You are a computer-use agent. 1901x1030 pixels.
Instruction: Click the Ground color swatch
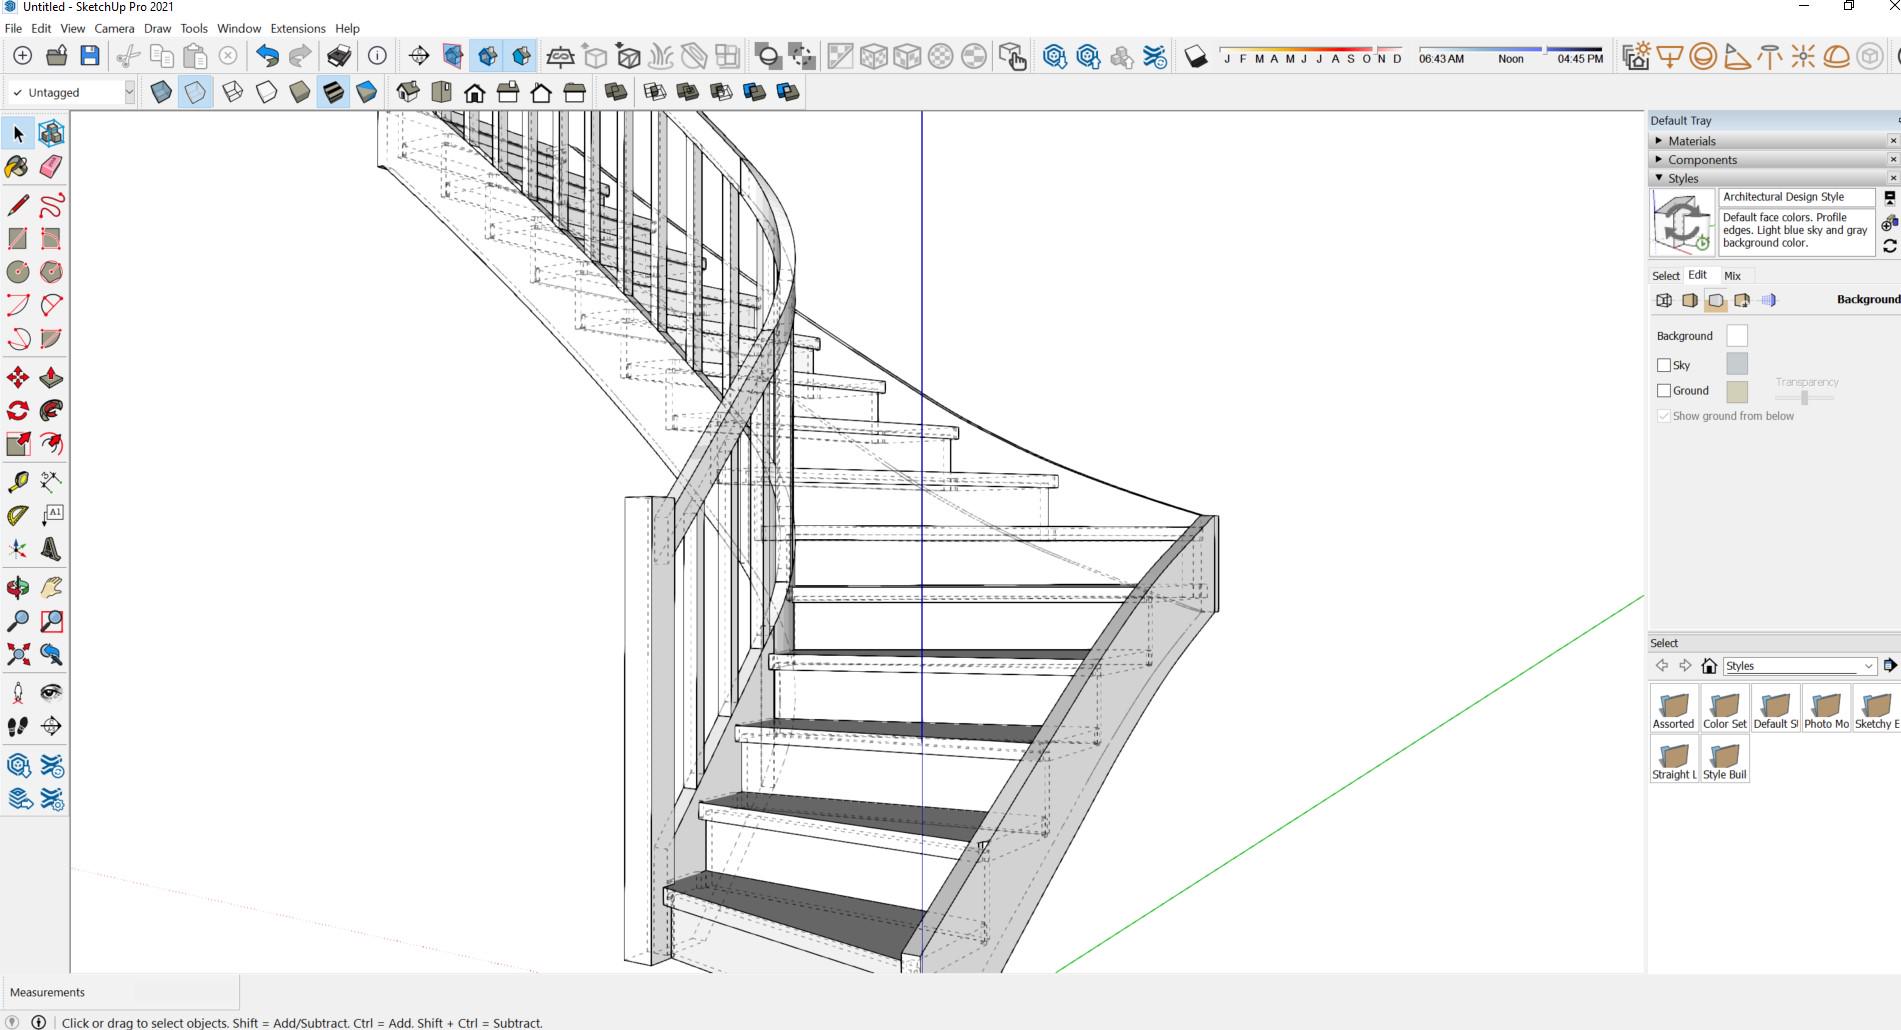point(1737,392)
